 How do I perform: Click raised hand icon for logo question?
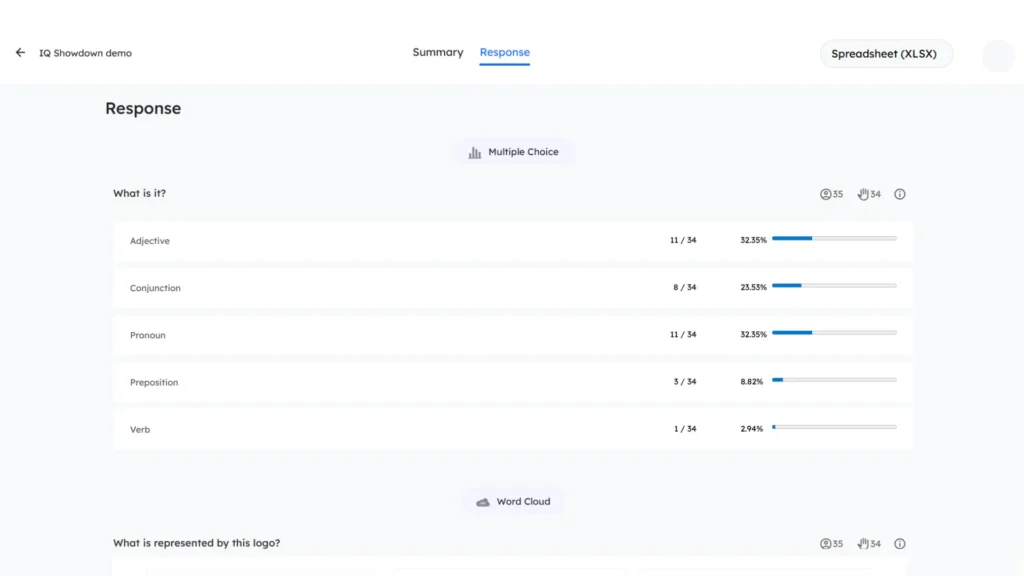(x=863, y=544)
